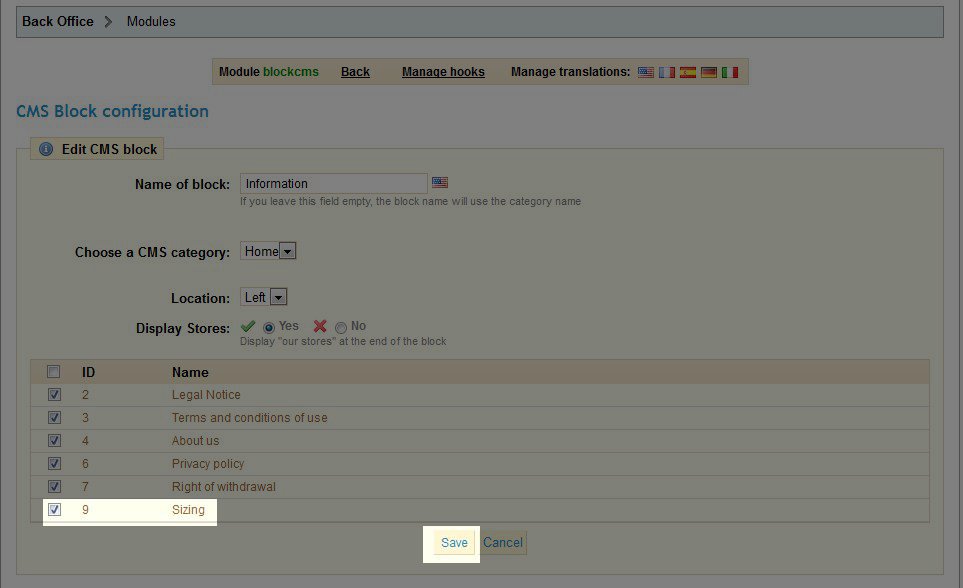Toggle the select-all checkbox in table header
The image size is (963, 588).
click(55, 372)
